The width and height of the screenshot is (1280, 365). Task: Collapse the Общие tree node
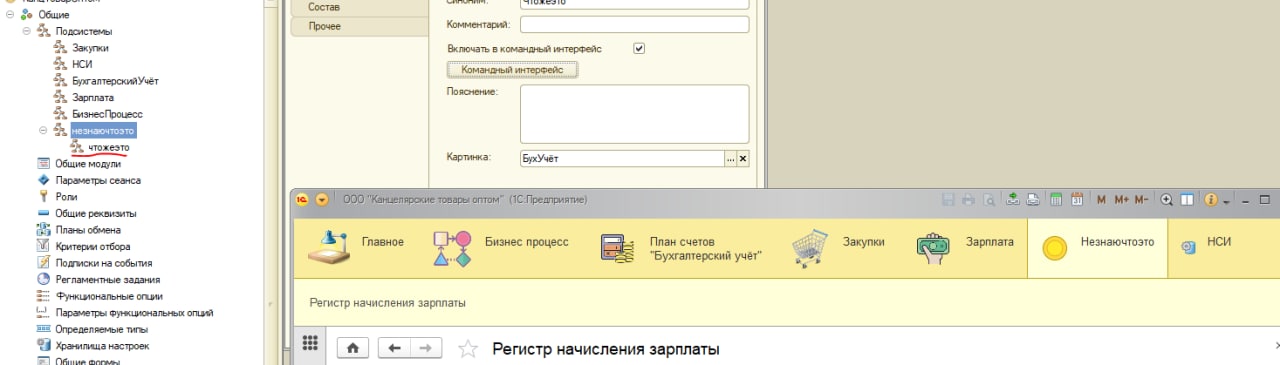pos(10,15)
